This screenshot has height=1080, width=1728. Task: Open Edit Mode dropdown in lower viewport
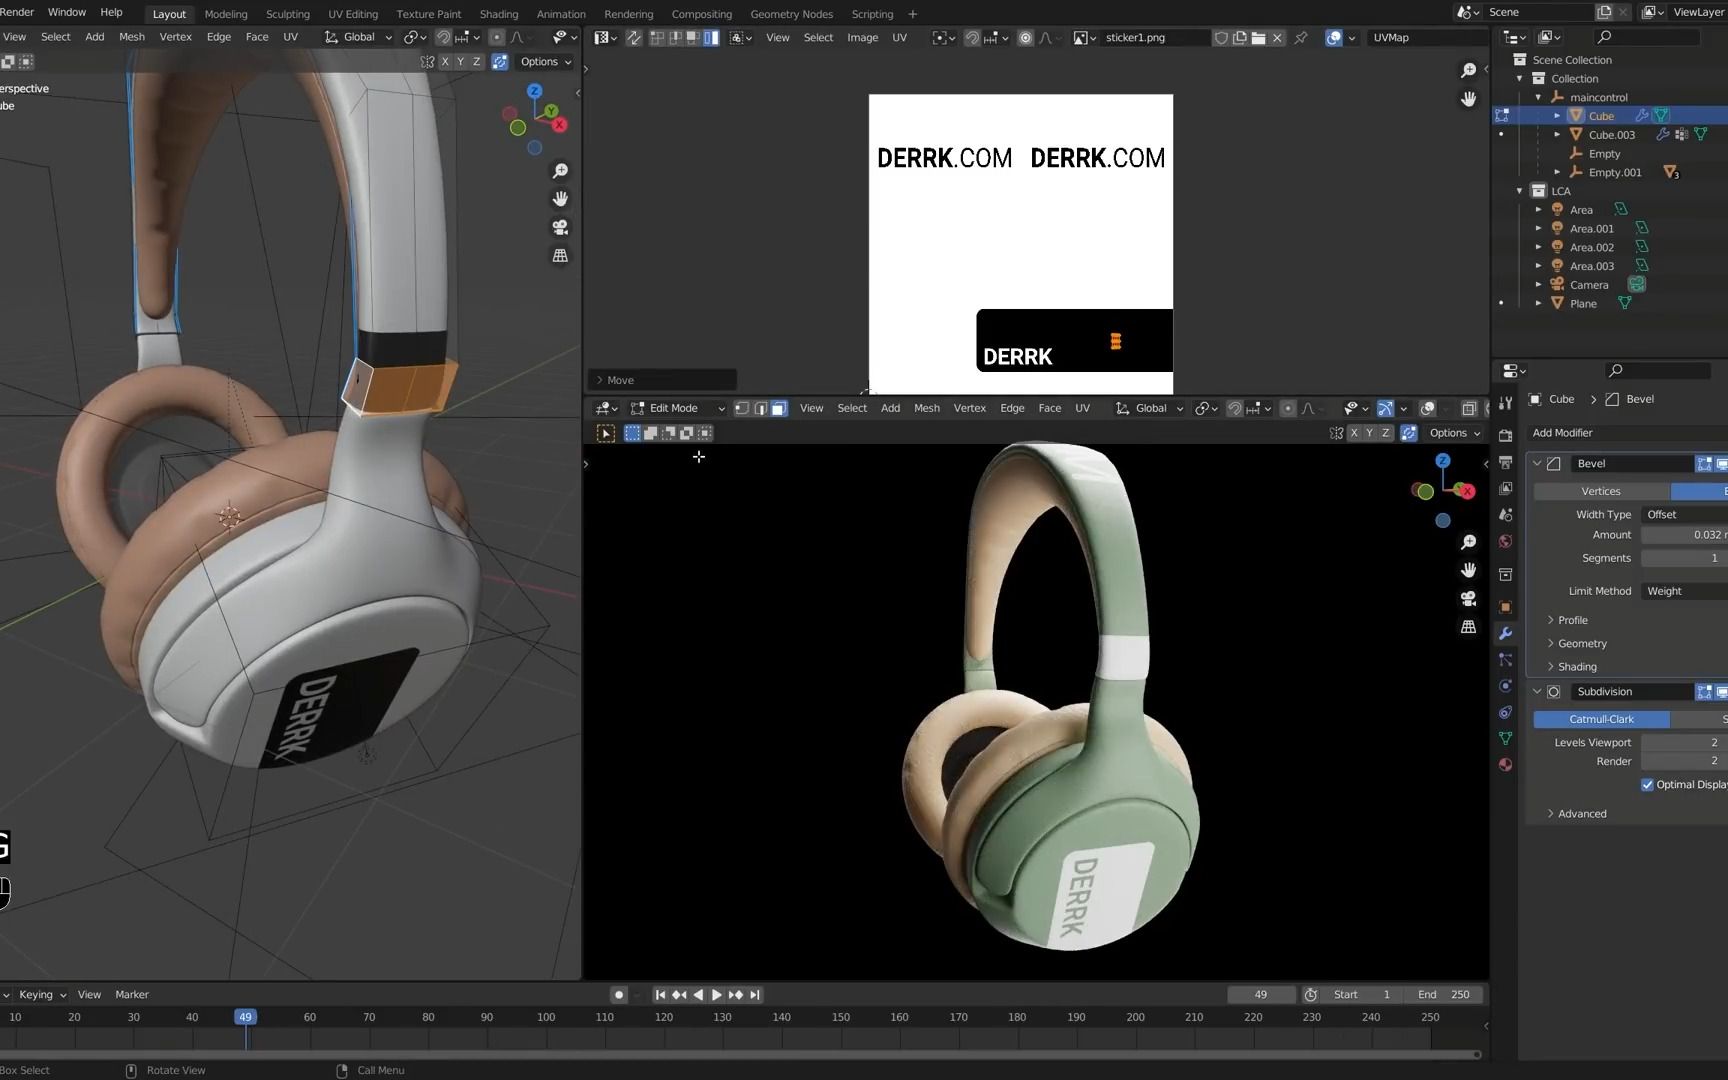point(677,408)
